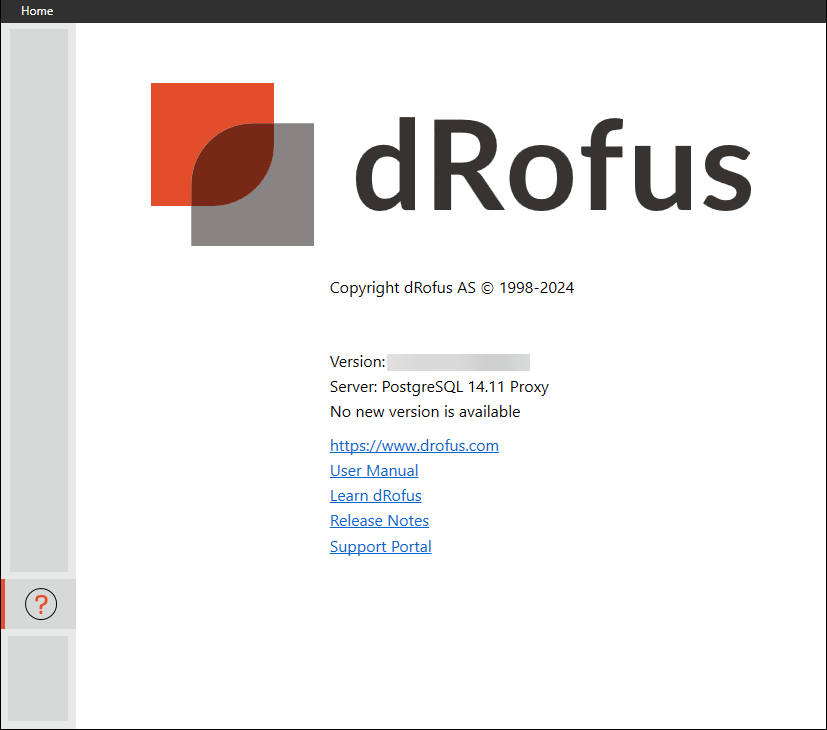The image size is (827, 730).
Task: Click the tall gray panel in the sidebar
Action: point(39,300)
